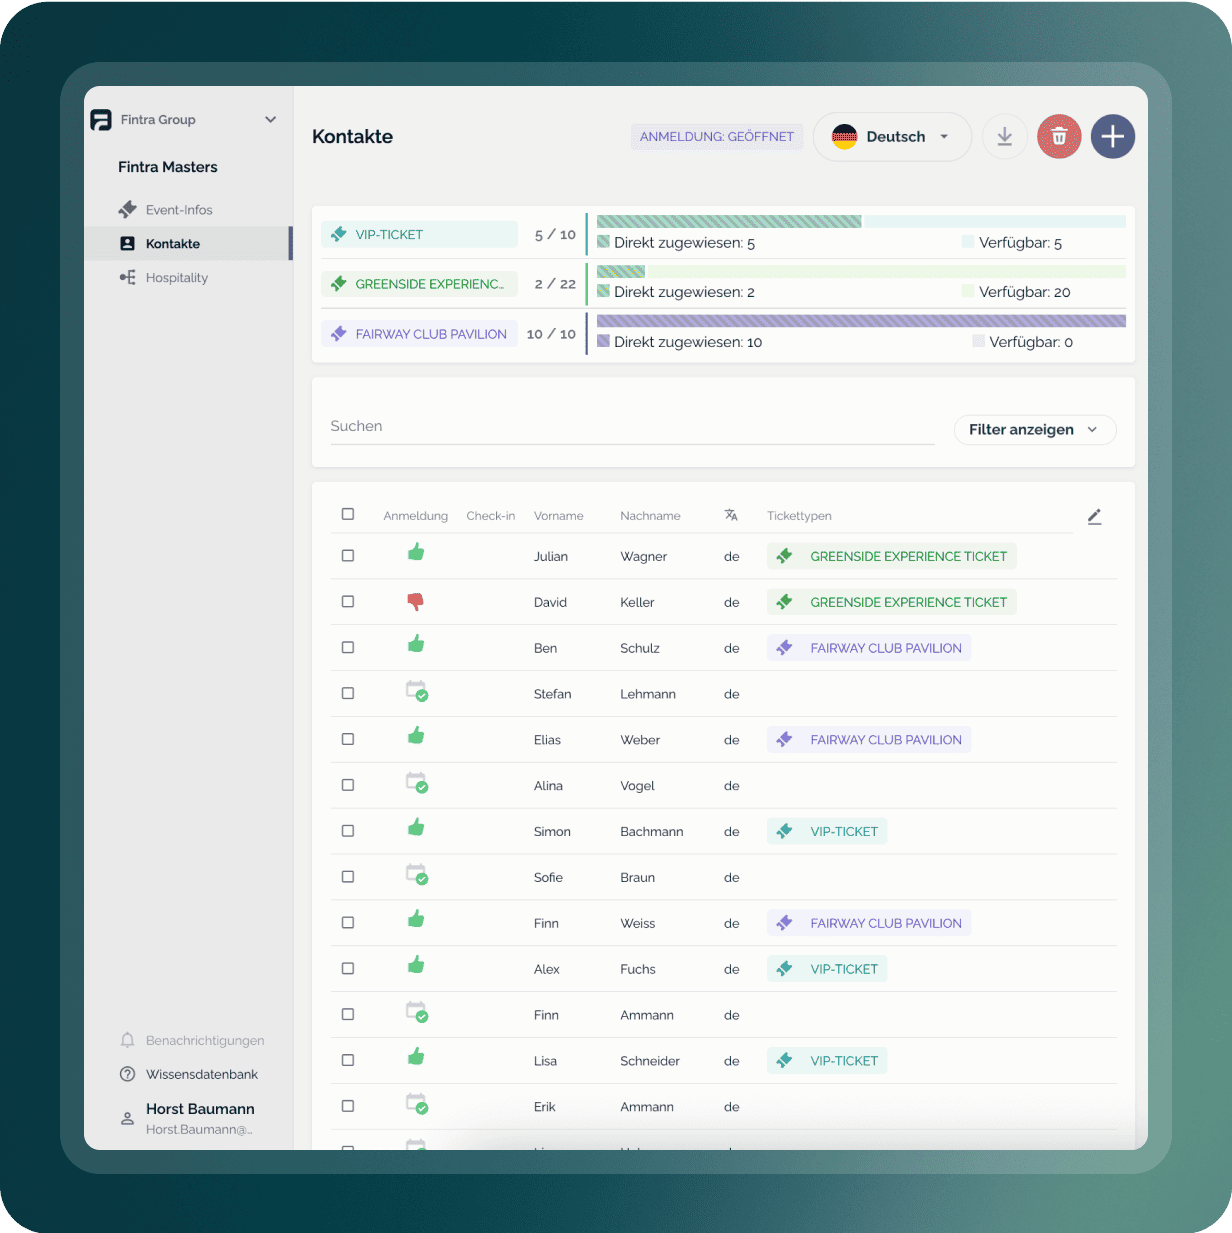The height and width of the screenshot is (1233, 1232).
Task: Check the box for Finn Weiss
Action: (x=348, y=923)
